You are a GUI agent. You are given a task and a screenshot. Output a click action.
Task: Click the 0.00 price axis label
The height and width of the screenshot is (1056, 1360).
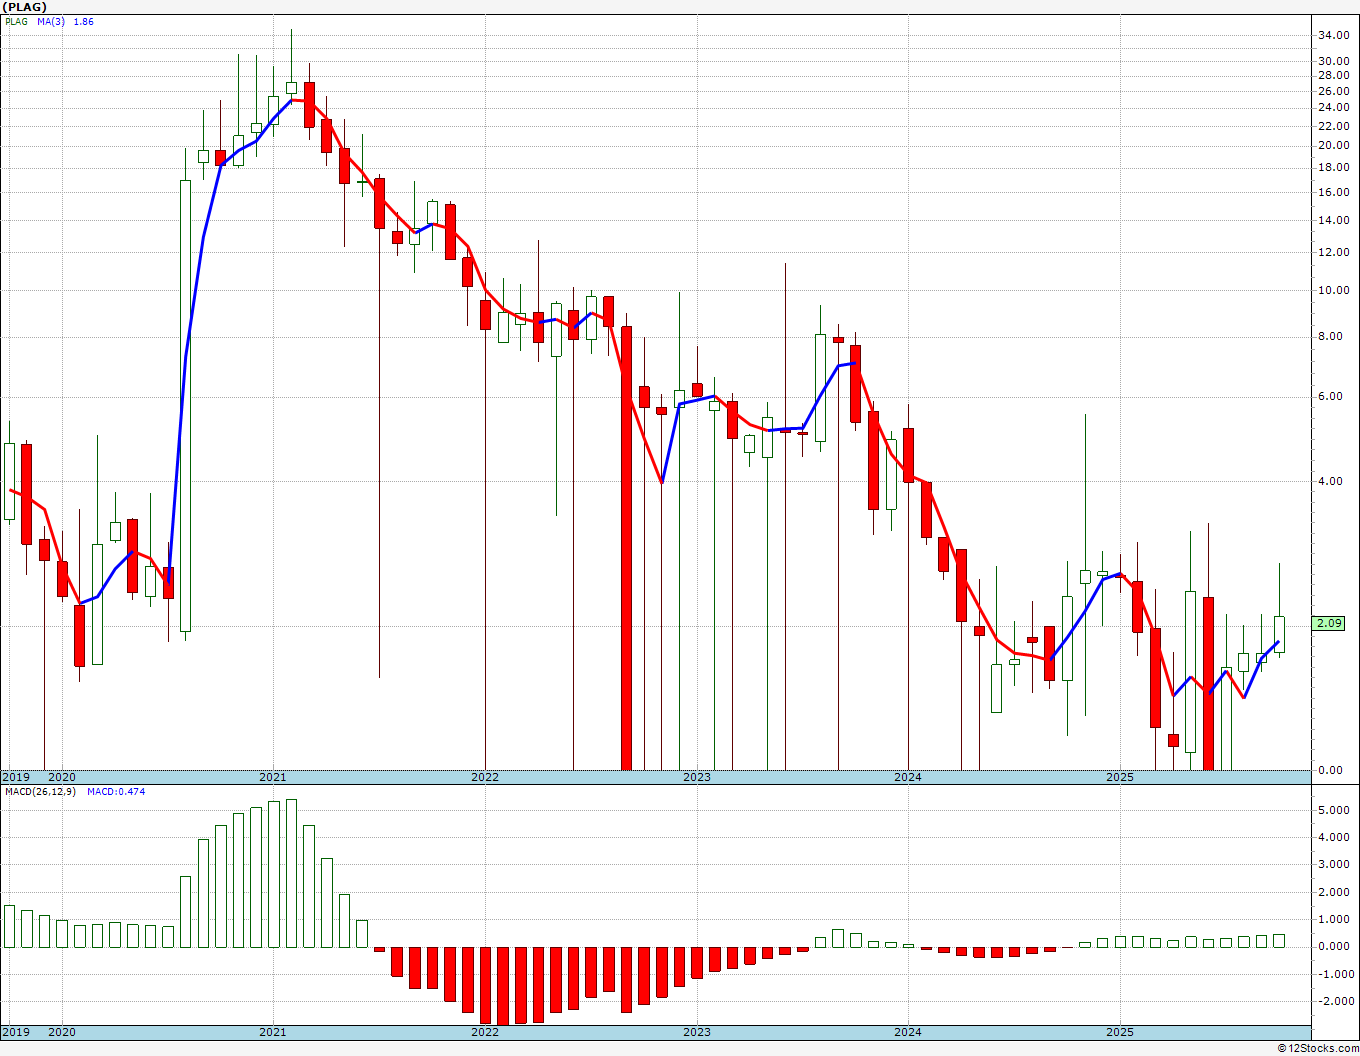click(1330, 771)
